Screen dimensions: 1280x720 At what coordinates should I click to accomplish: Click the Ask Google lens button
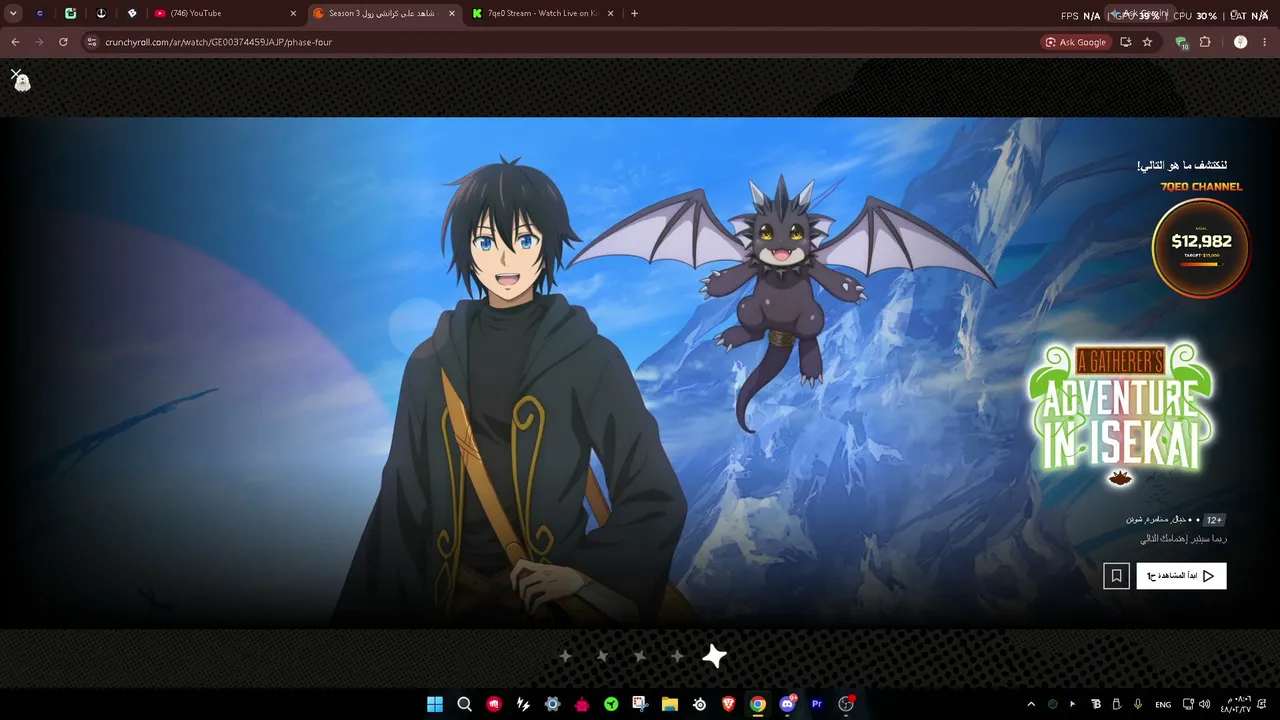coord(1076,42)
